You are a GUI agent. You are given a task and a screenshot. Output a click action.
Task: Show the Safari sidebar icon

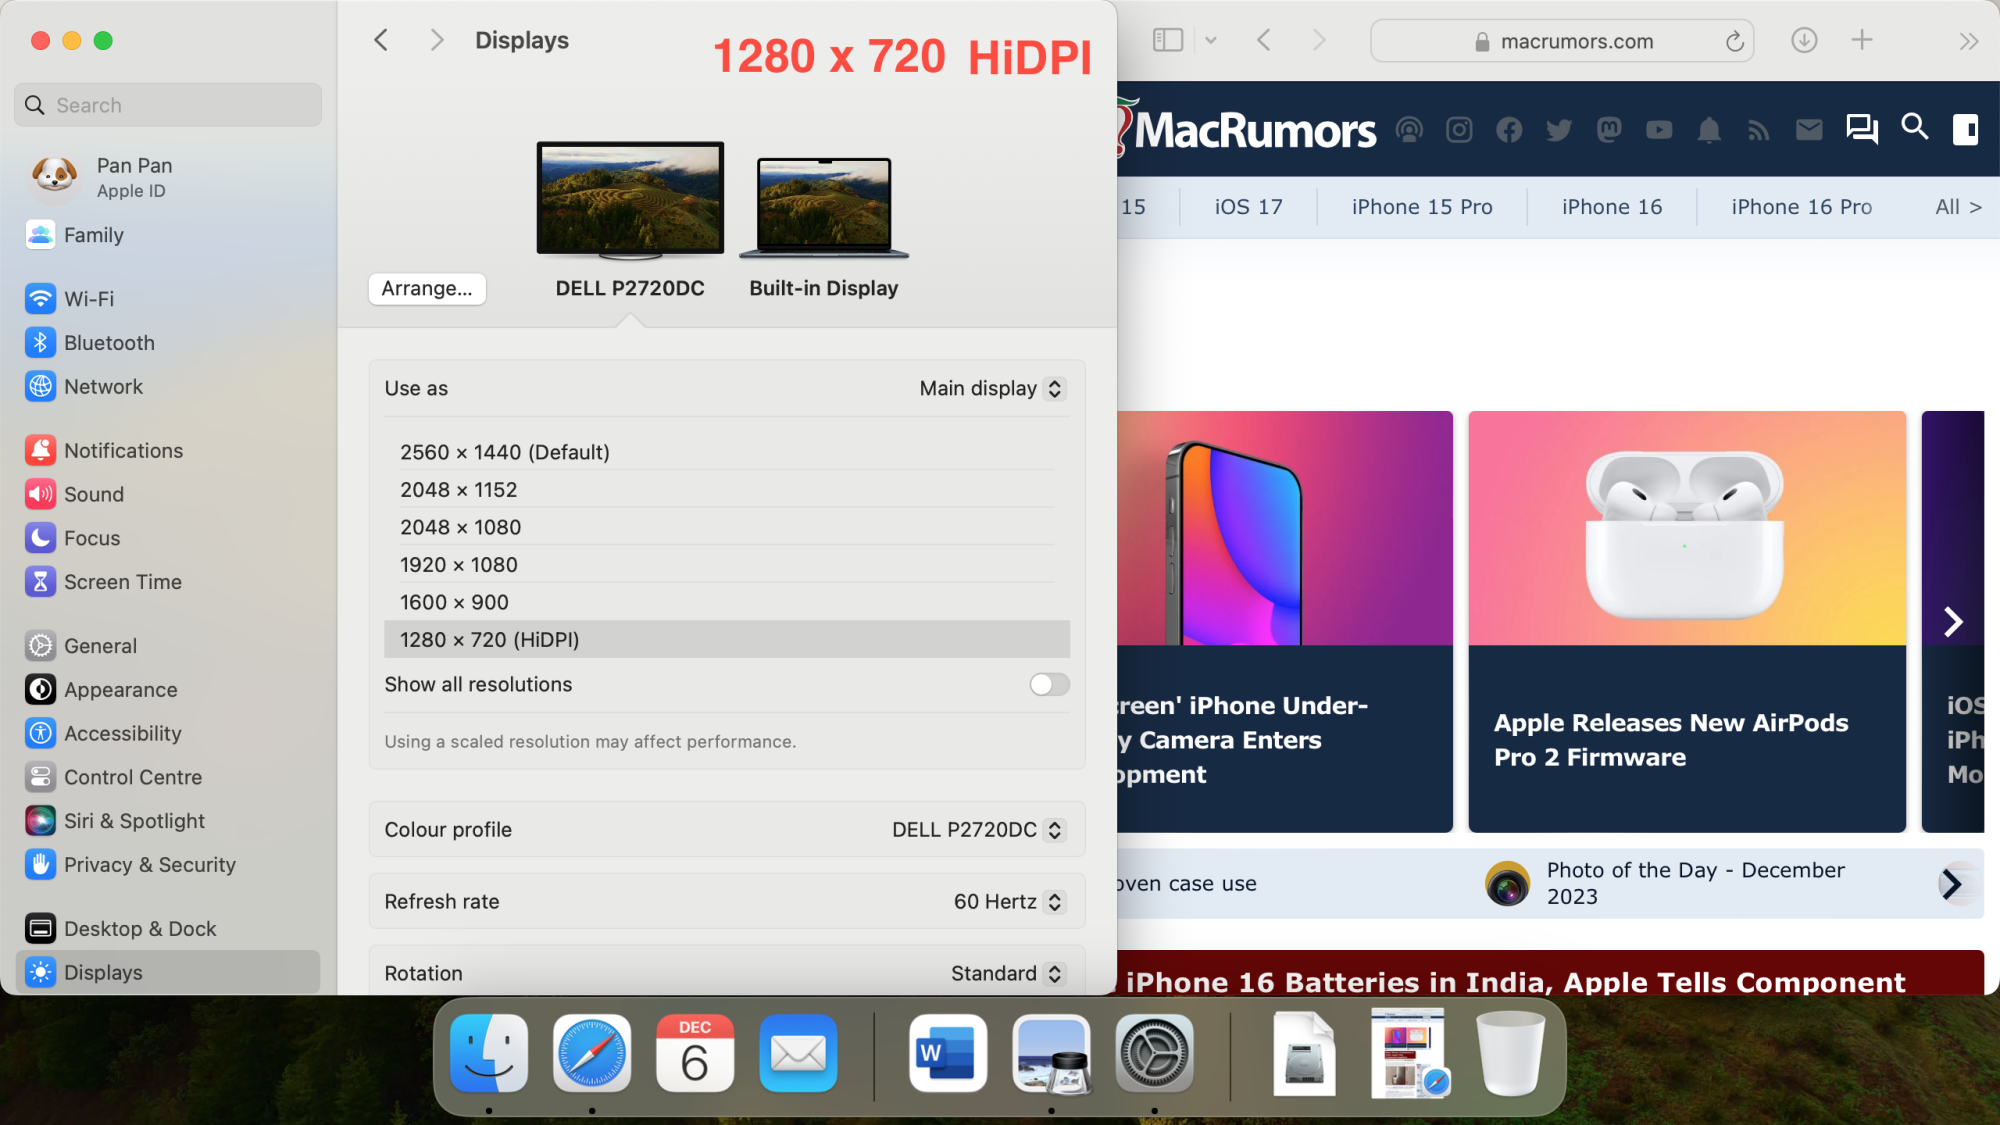pyautogui.click(x=1167, y=41)
